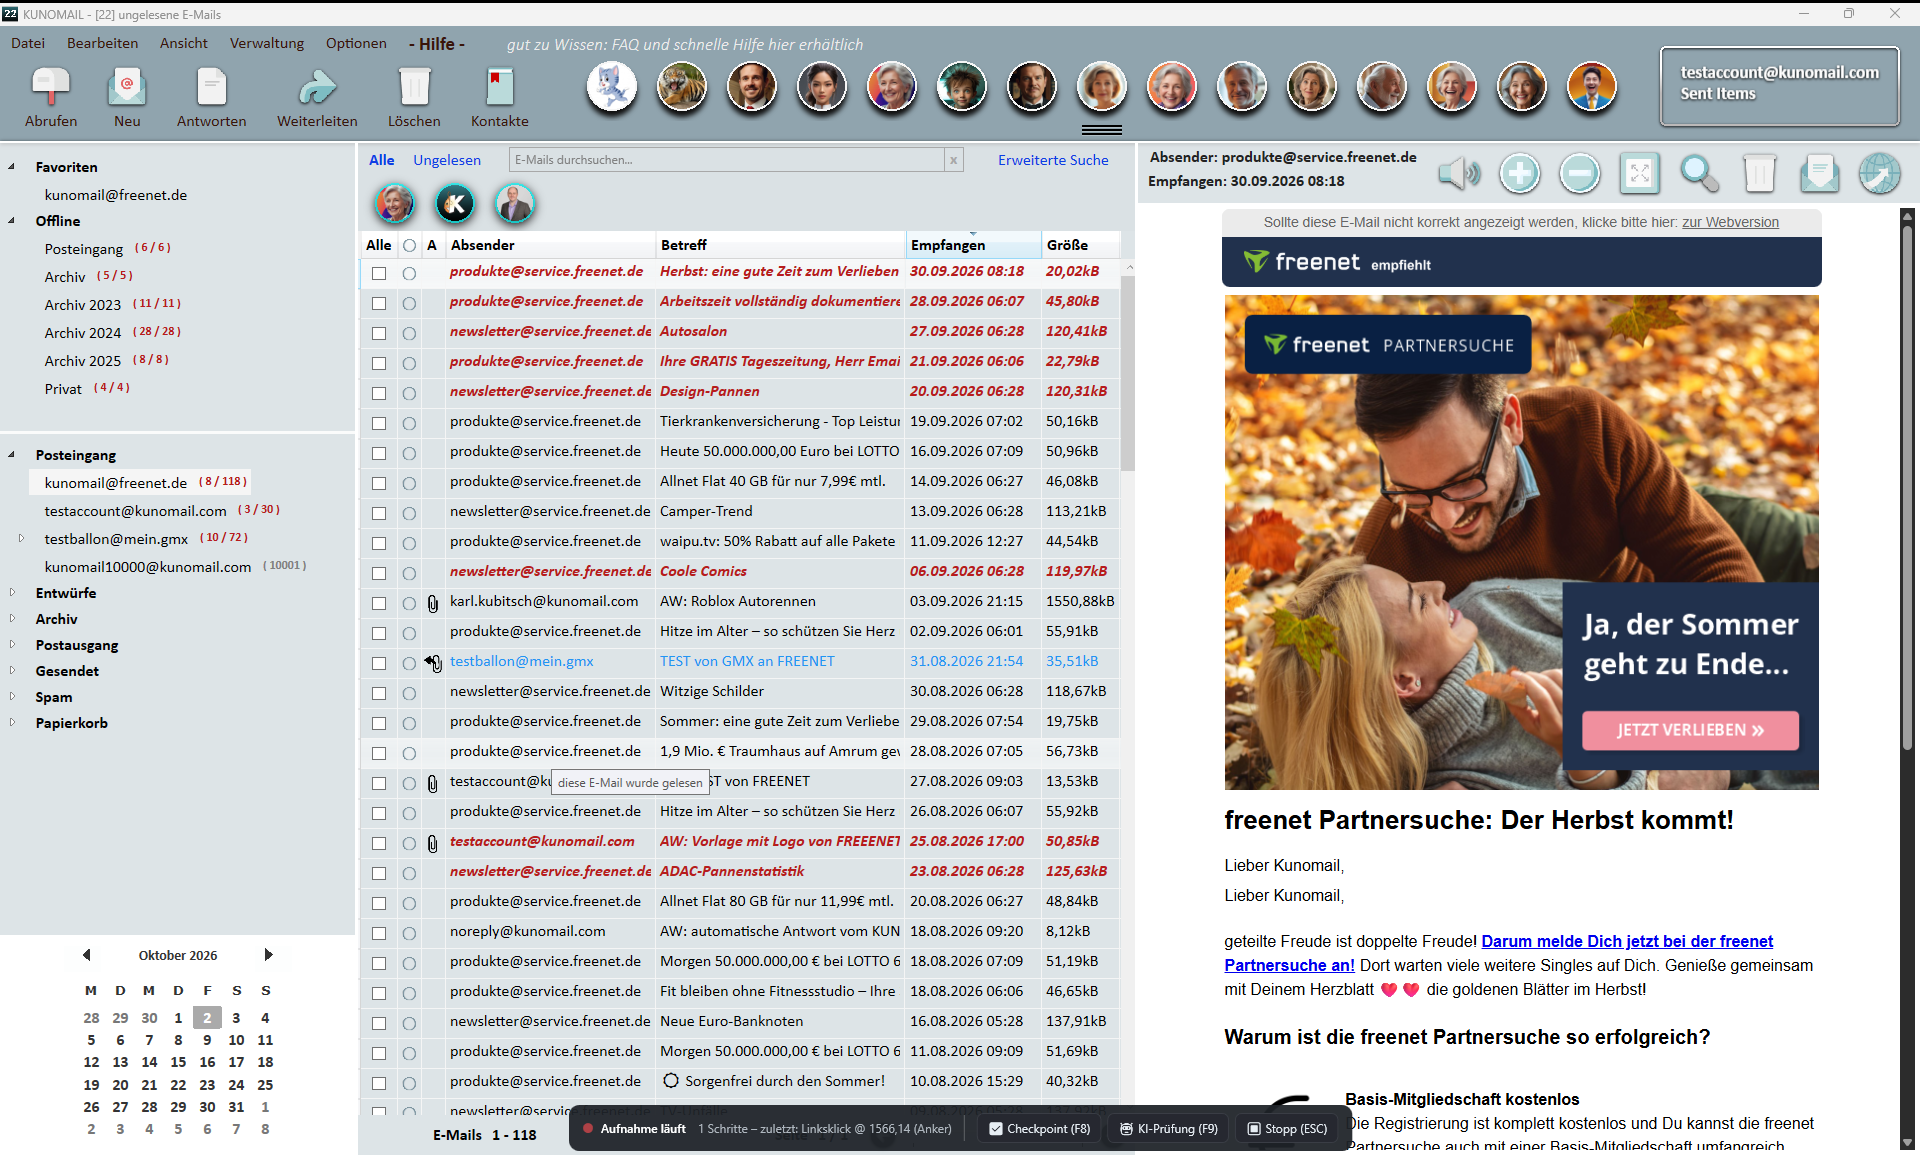The image size is (1920, 1155).
Task: Expand the testballon@mein.gmx account
Action: point(21,538)
